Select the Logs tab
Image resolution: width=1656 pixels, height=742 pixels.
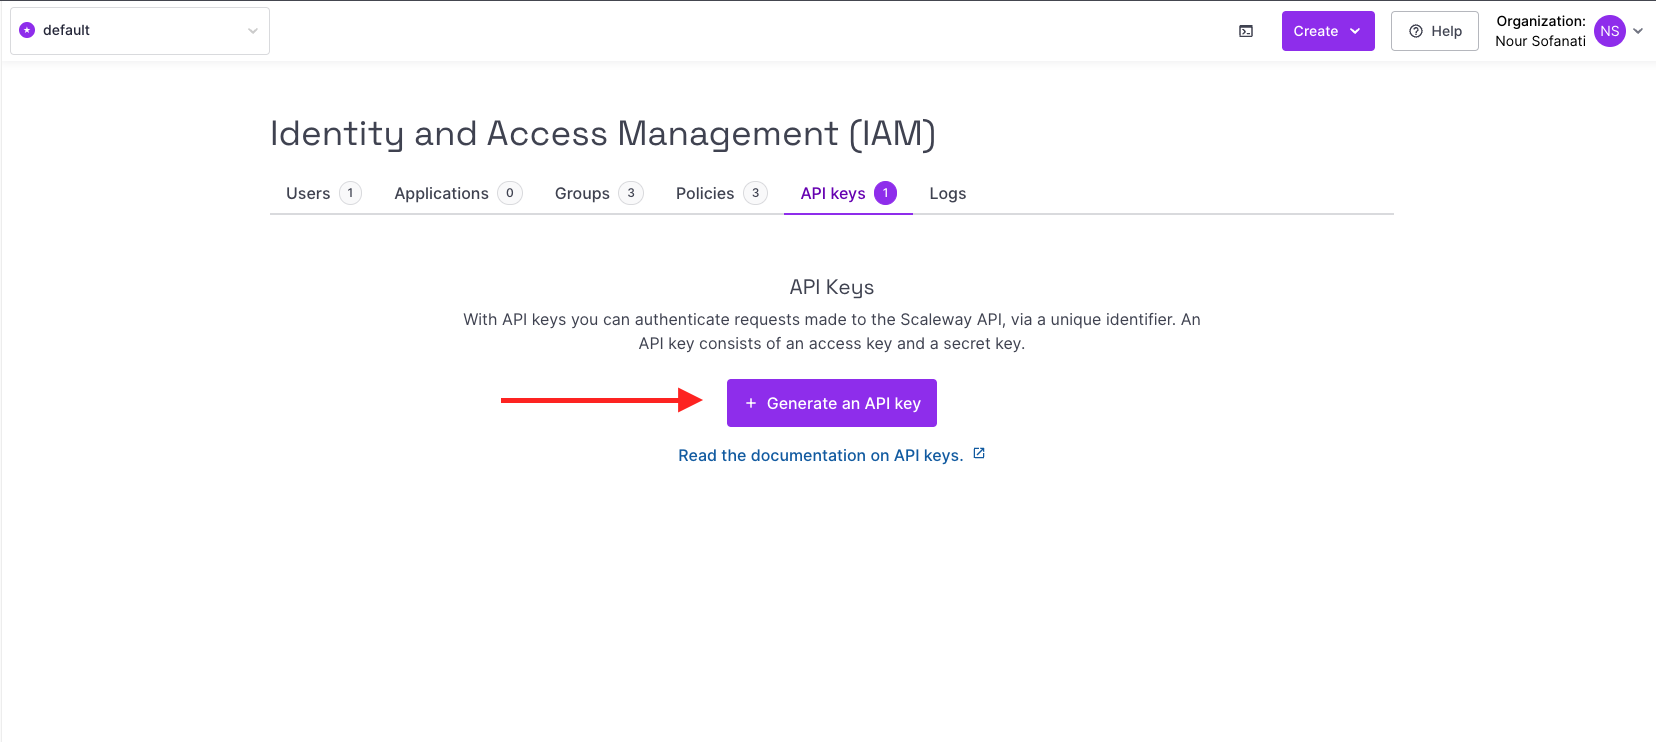point(947,193)
